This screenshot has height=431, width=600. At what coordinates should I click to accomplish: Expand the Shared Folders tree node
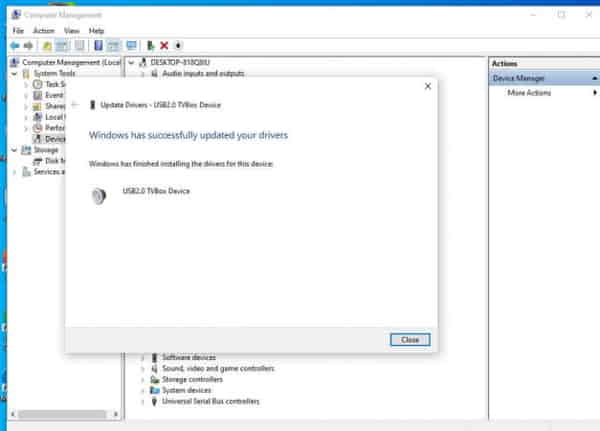26,106
